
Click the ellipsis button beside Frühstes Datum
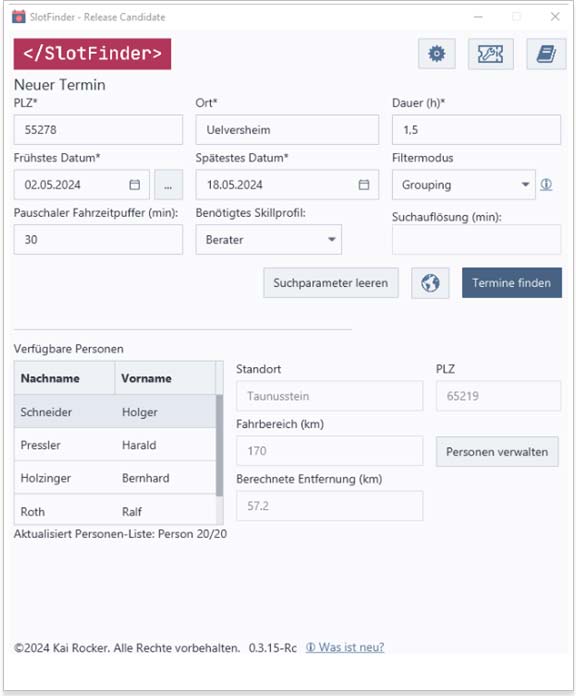click(168, 185)
